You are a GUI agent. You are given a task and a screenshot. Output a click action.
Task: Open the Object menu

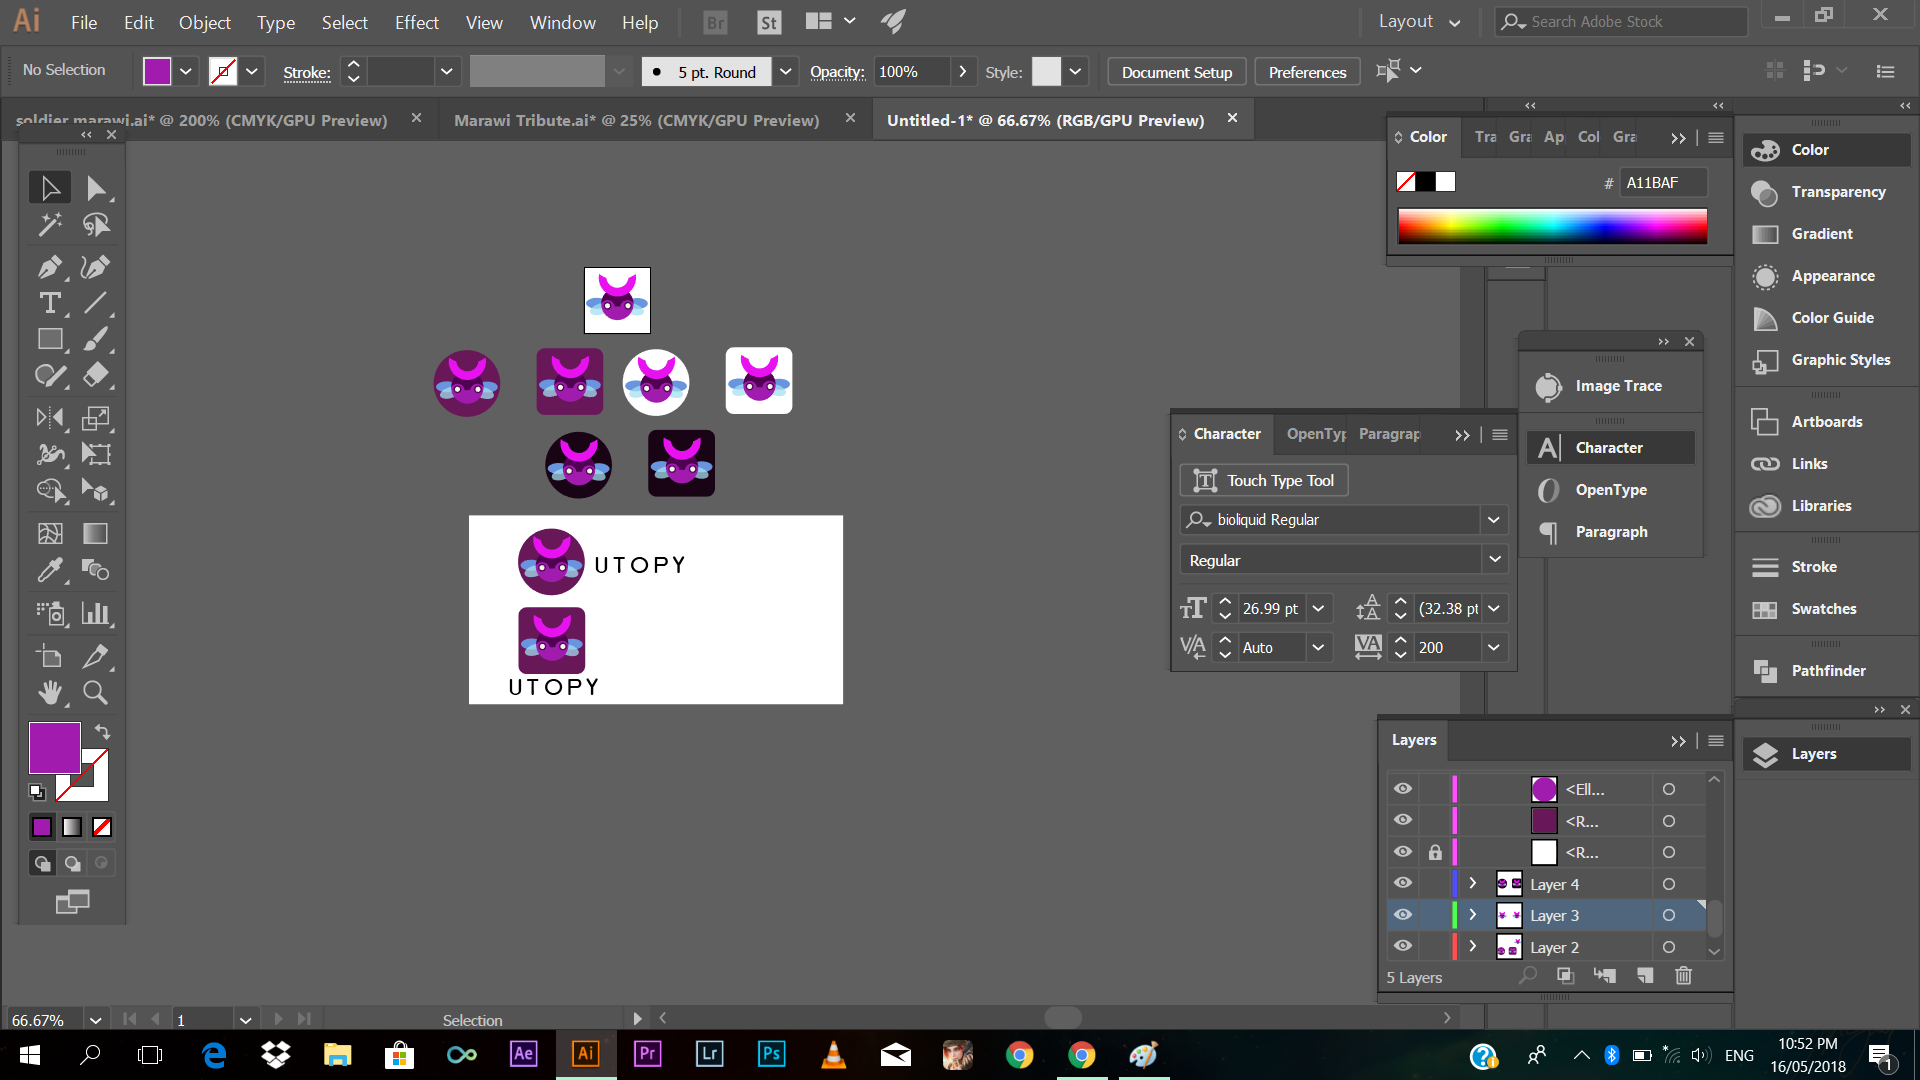coord(205,22)
